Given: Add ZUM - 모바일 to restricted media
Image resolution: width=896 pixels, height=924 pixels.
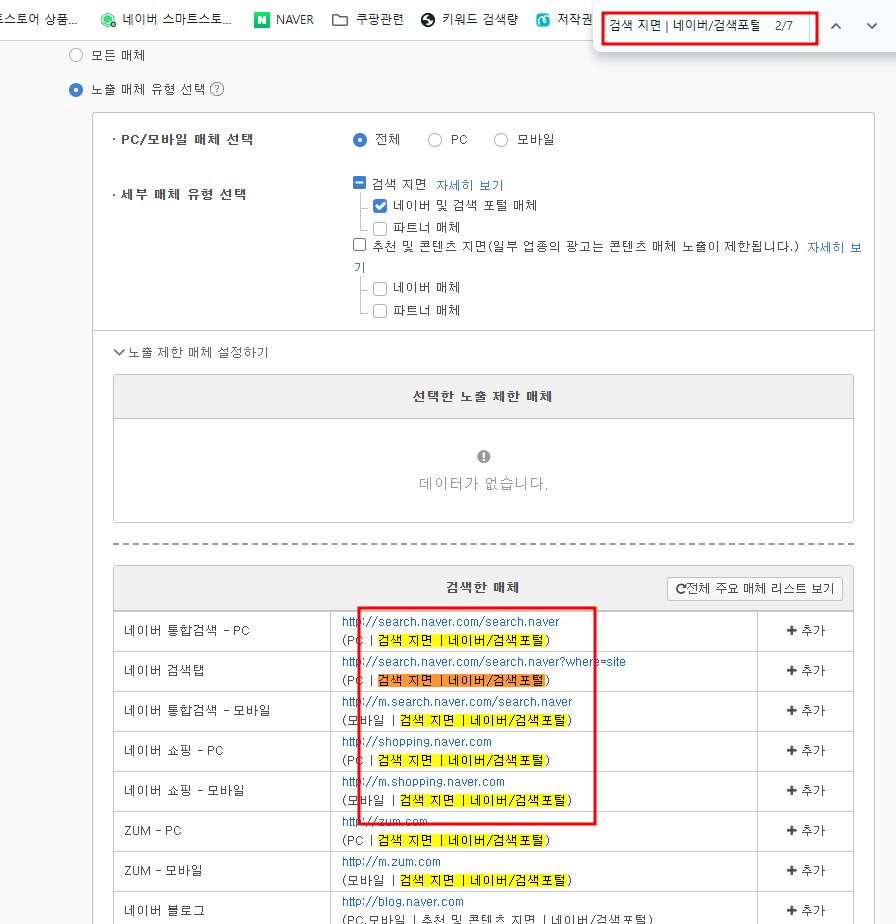Looking at the screenshot, I should click(x=806, y=871).
